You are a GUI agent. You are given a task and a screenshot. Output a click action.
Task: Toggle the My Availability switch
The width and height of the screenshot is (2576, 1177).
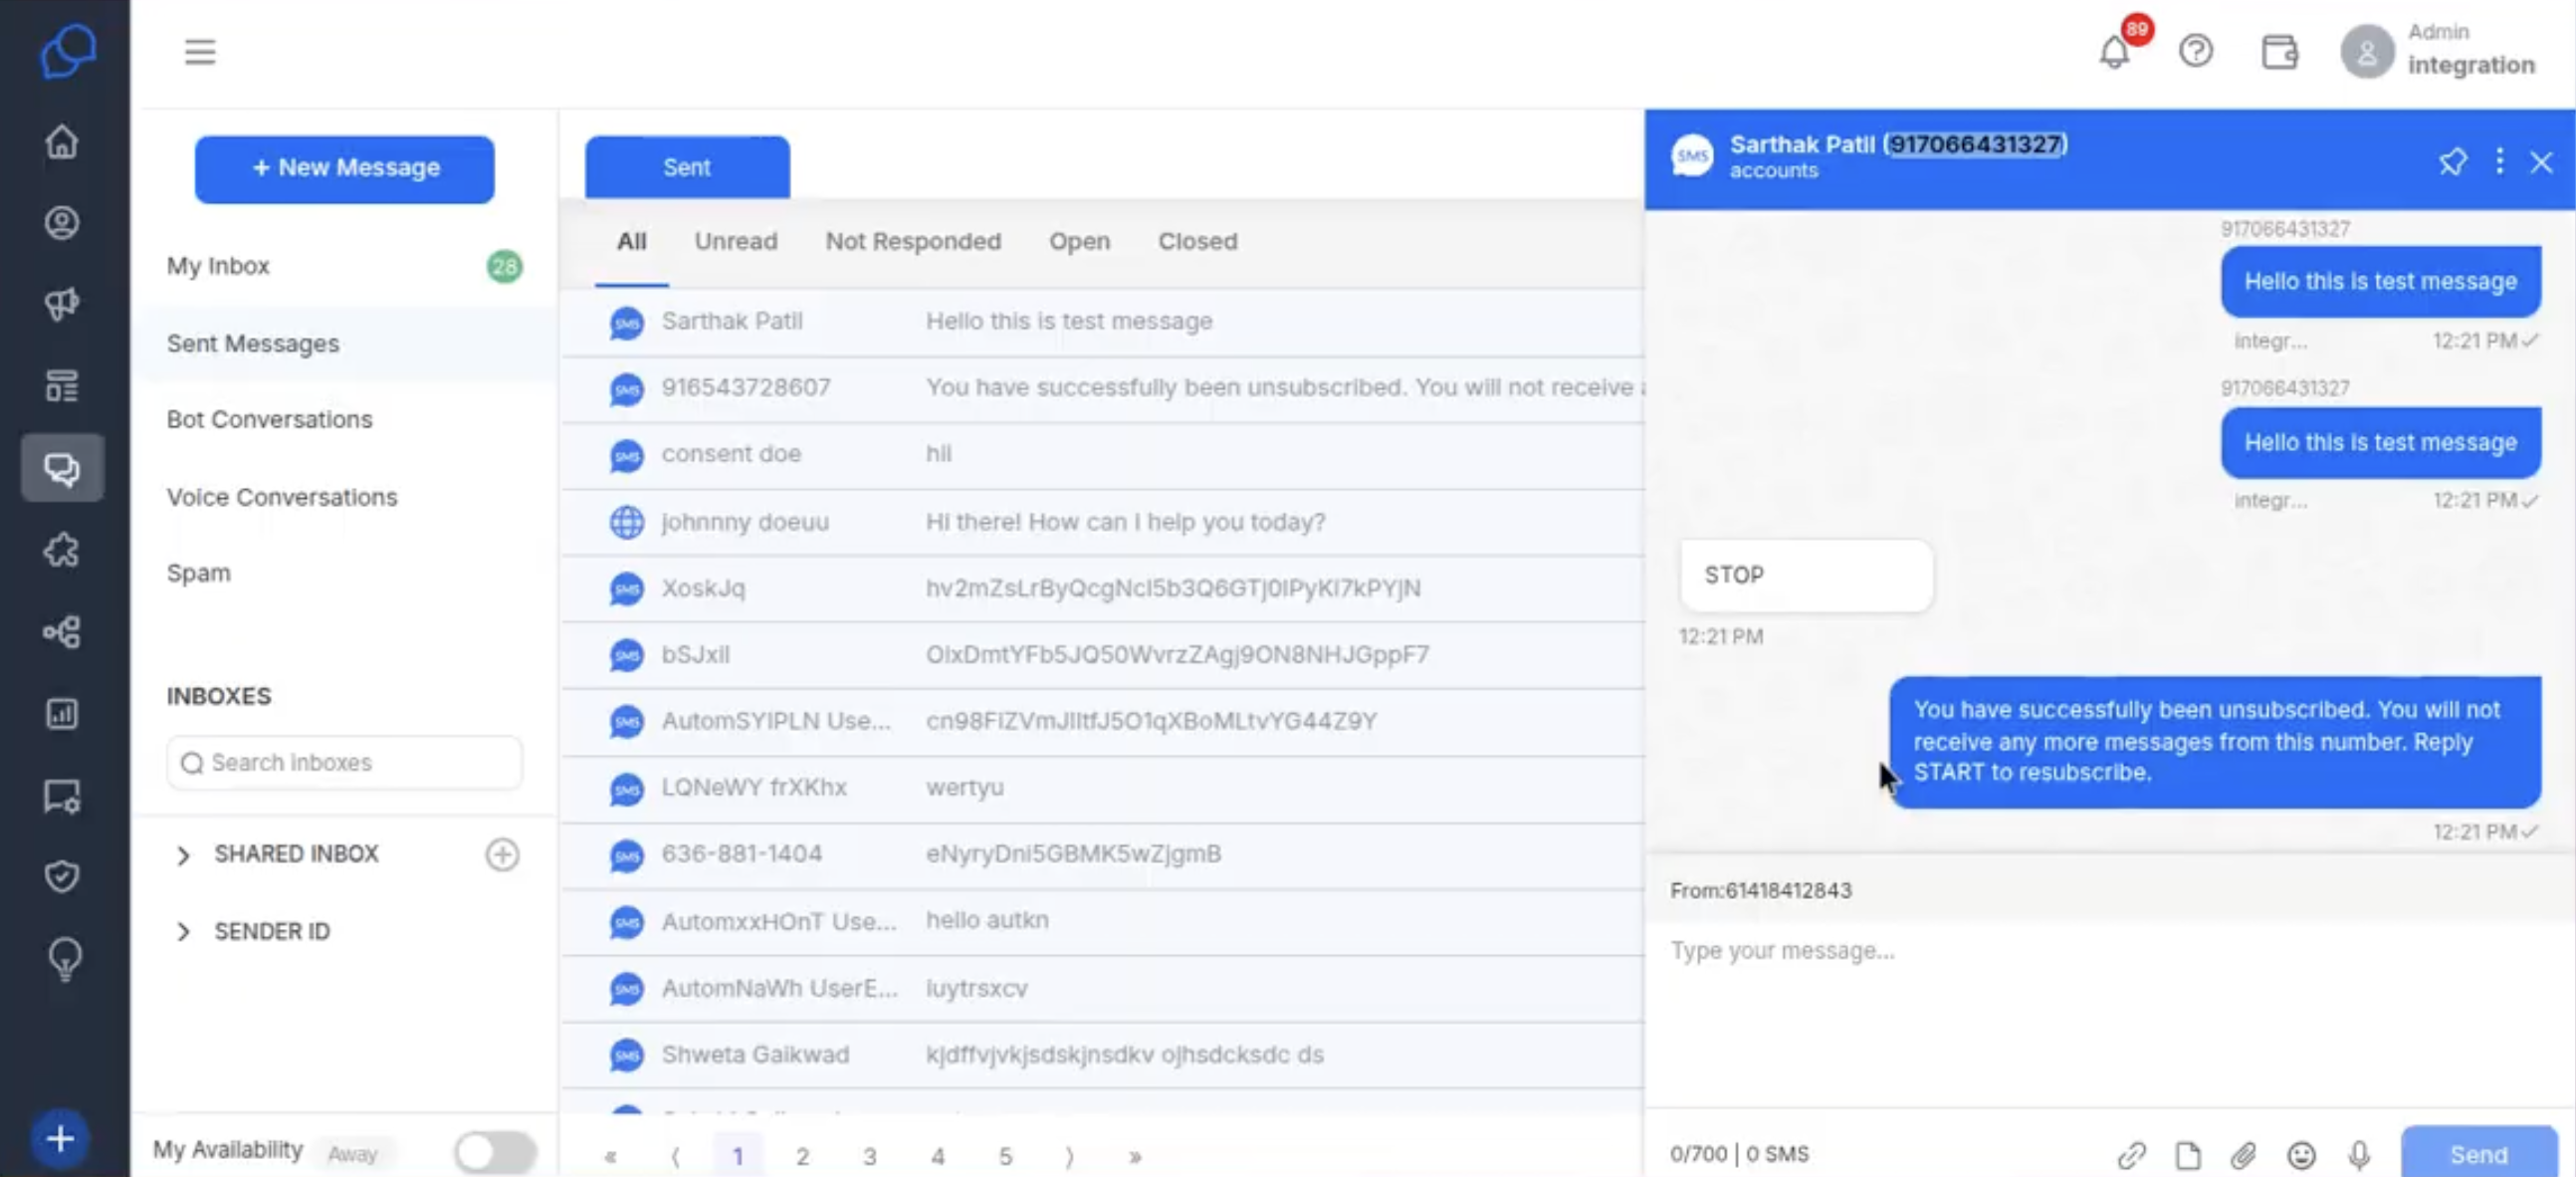pos(495,1152)
